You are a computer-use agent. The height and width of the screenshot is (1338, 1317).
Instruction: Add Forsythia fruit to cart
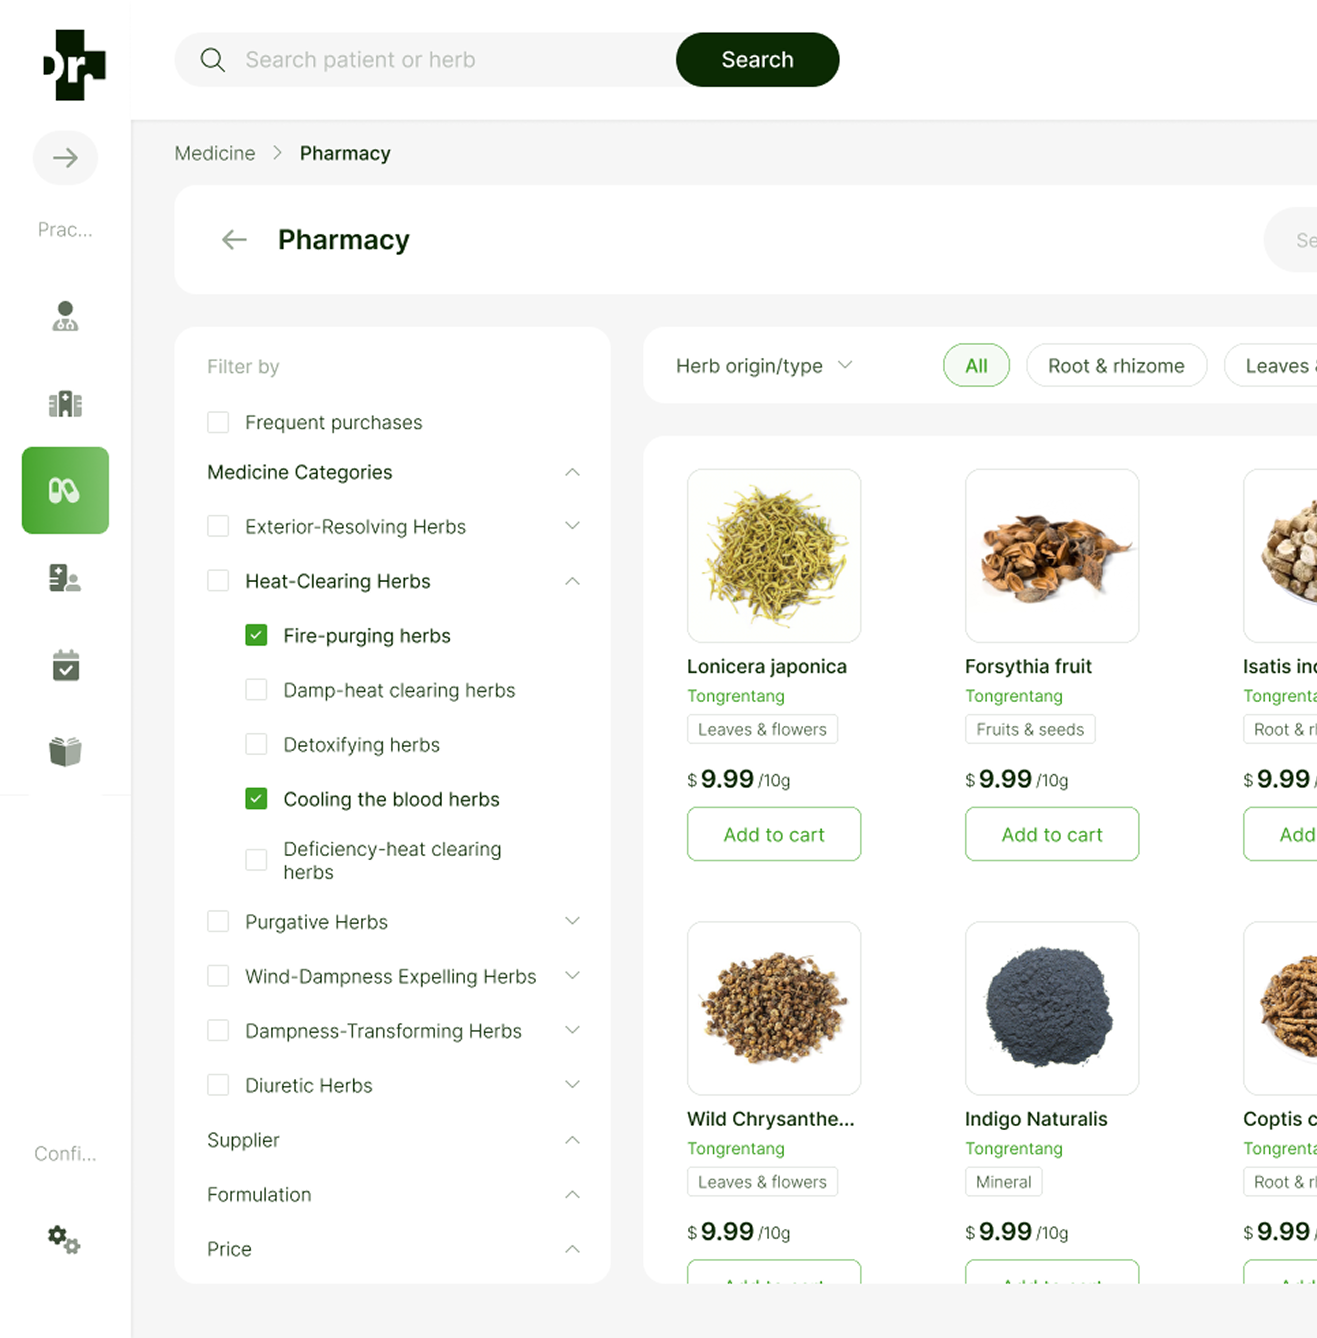[x=1052, y=834]
